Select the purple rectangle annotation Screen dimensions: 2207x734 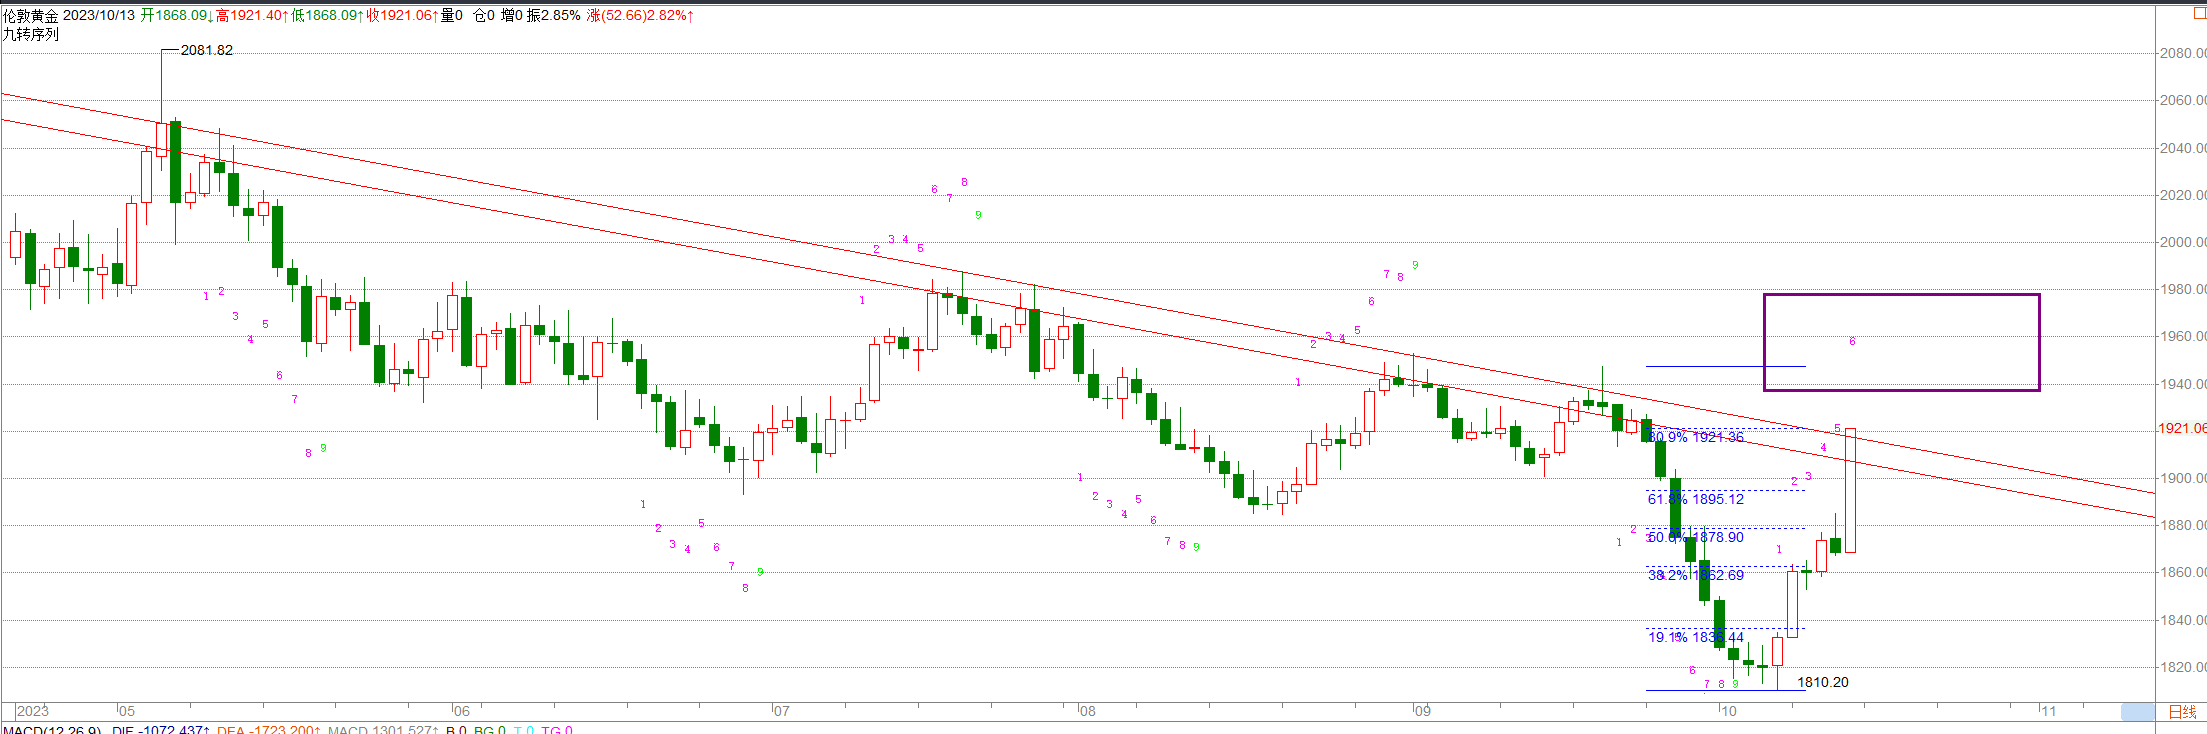point(1900,295)
